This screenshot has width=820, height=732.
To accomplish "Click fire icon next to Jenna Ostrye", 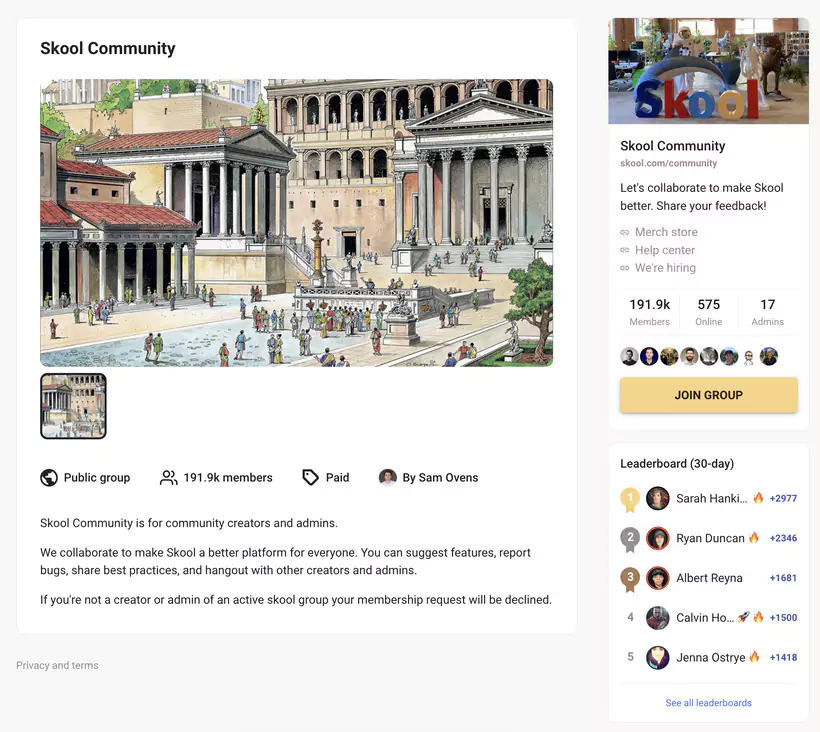I will coord(754,657).
